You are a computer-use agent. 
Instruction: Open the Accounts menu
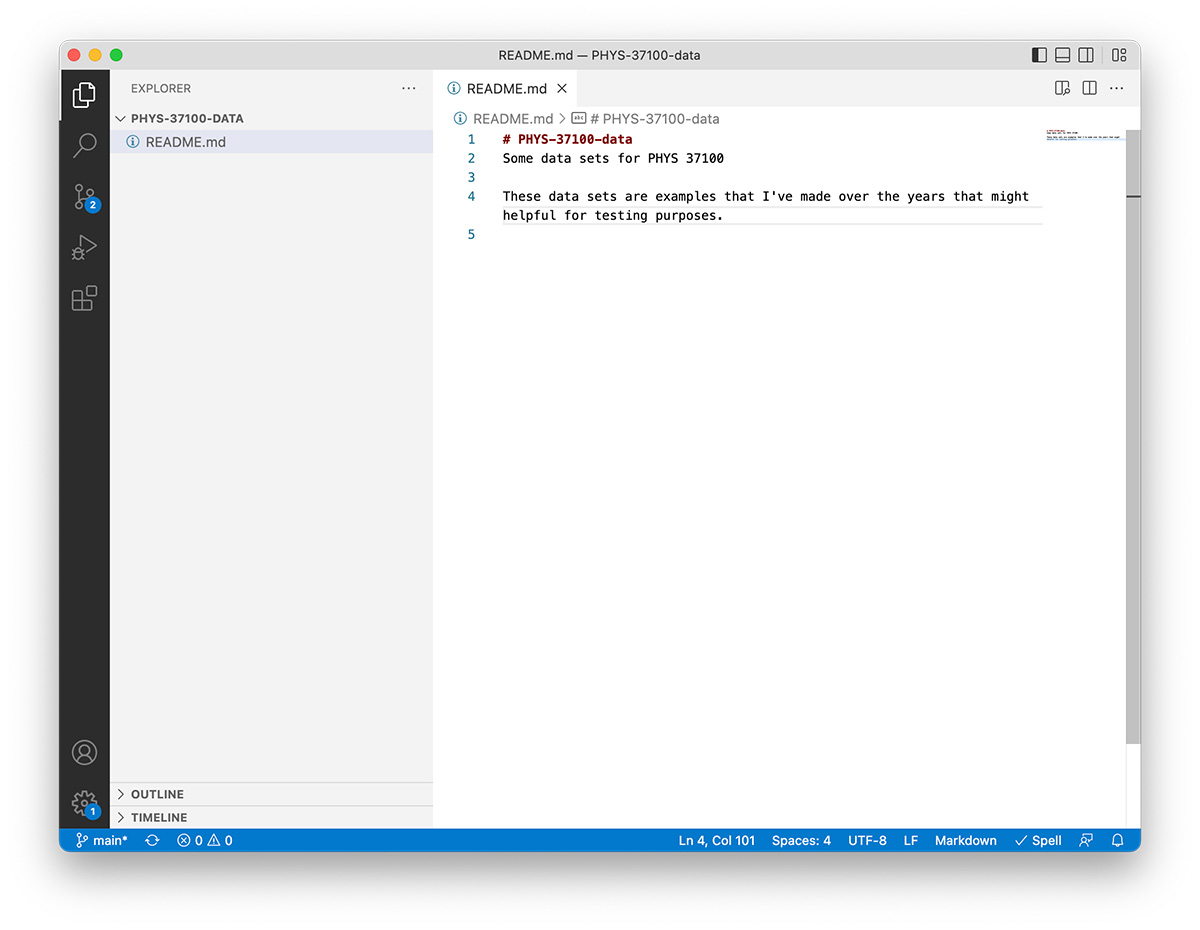click(84, 752)
